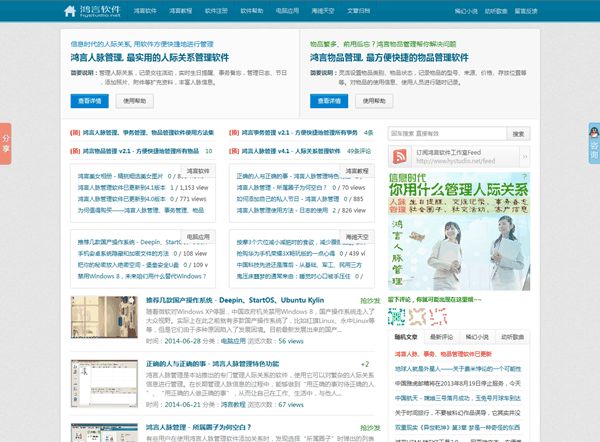Open 软件帮助 in the top navigation
Viewport: 600px width, 442px height.
pos(252,11)
